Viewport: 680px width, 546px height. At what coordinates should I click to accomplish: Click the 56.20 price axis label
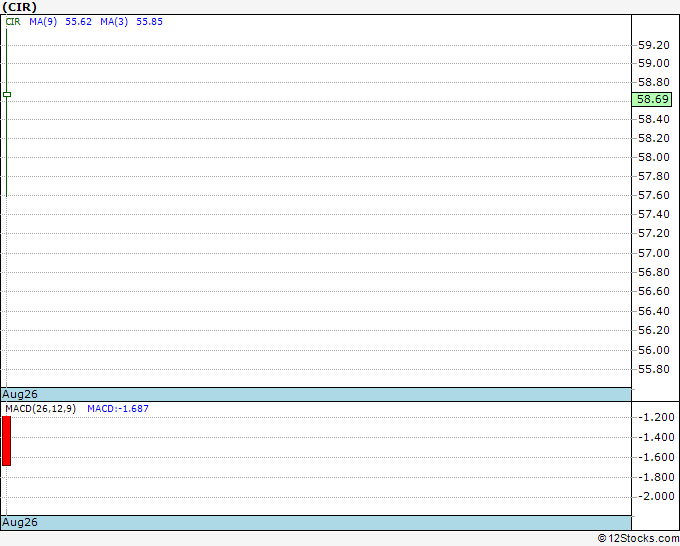click(x=654, y=330)
